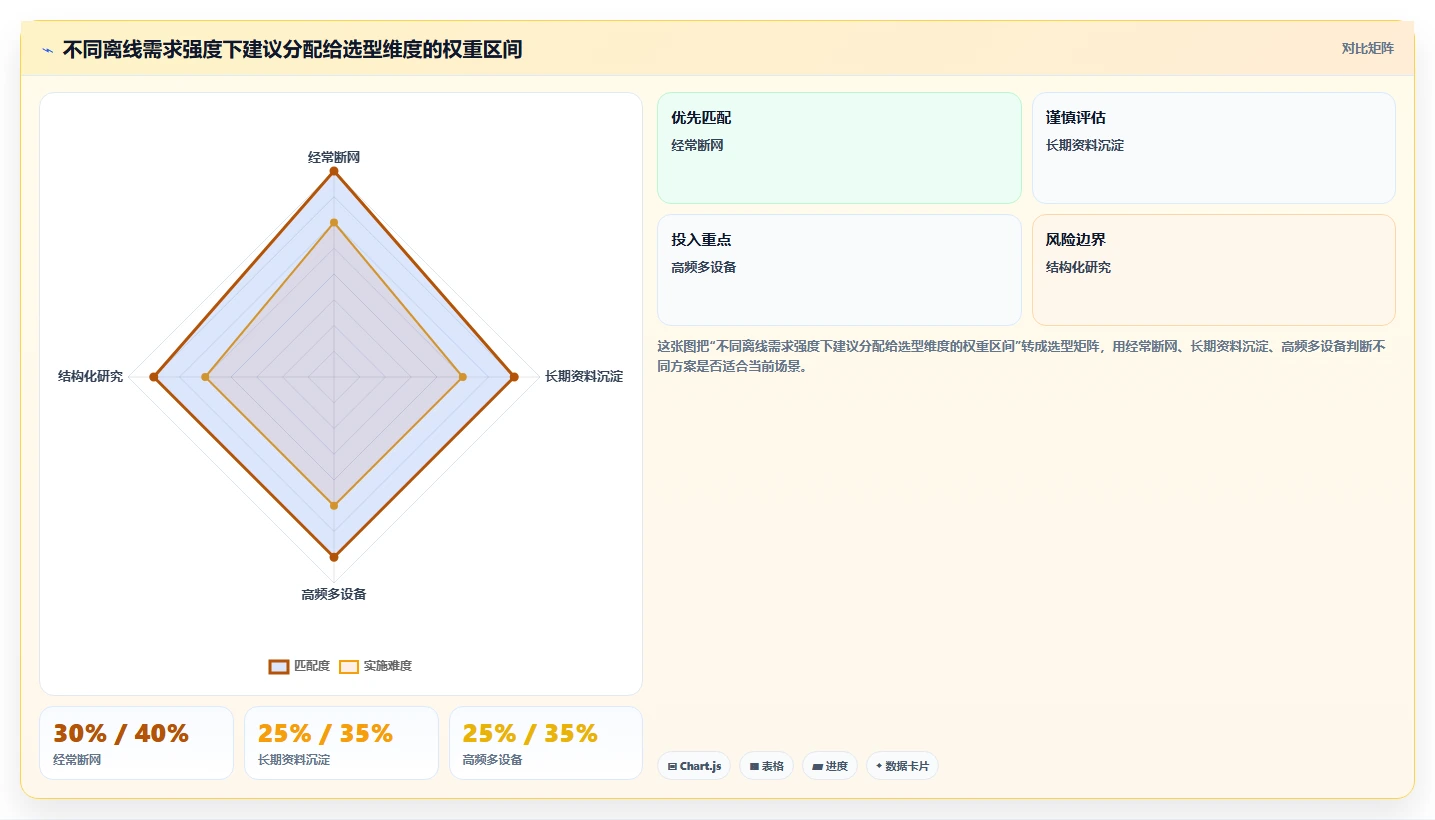
Task: Open the 风险边界 card
Action: point(1213,270)
